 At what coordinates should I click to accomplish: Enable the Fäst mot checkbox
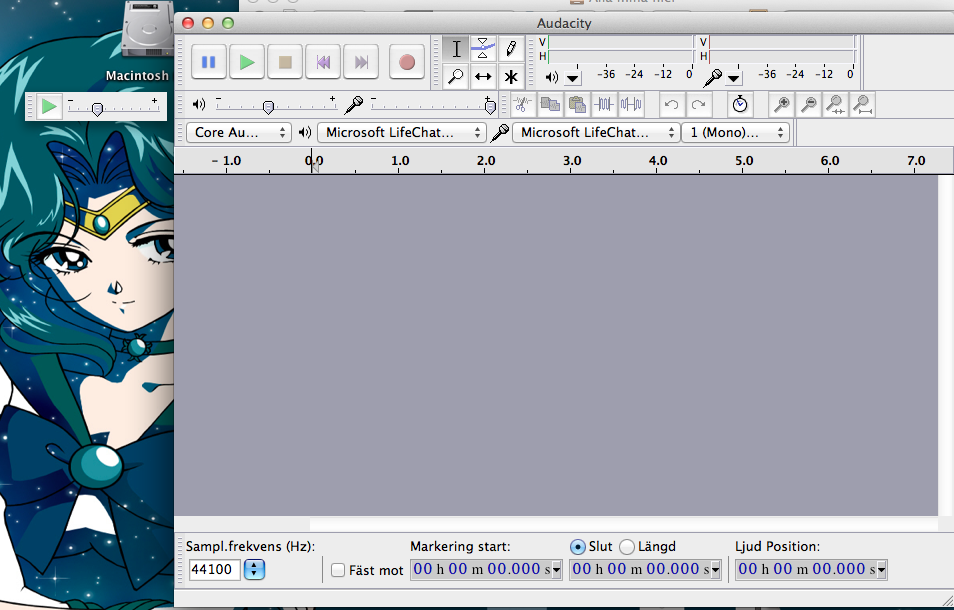click(x=338, y=570)
